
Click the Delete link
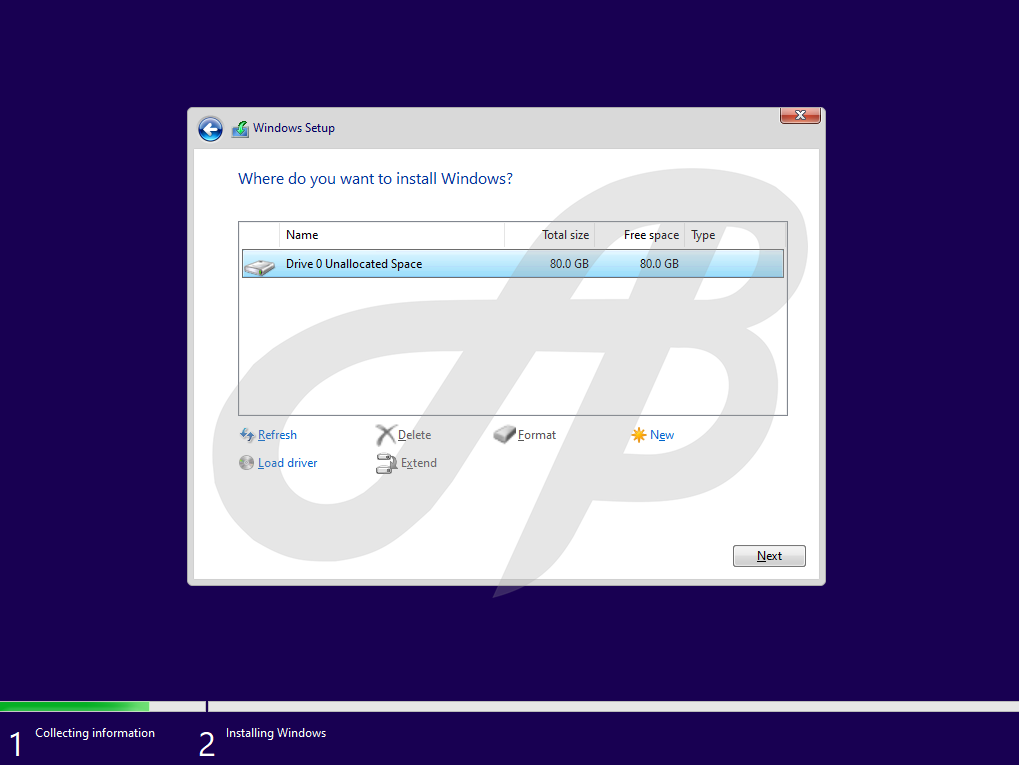[x=414, y=435]
